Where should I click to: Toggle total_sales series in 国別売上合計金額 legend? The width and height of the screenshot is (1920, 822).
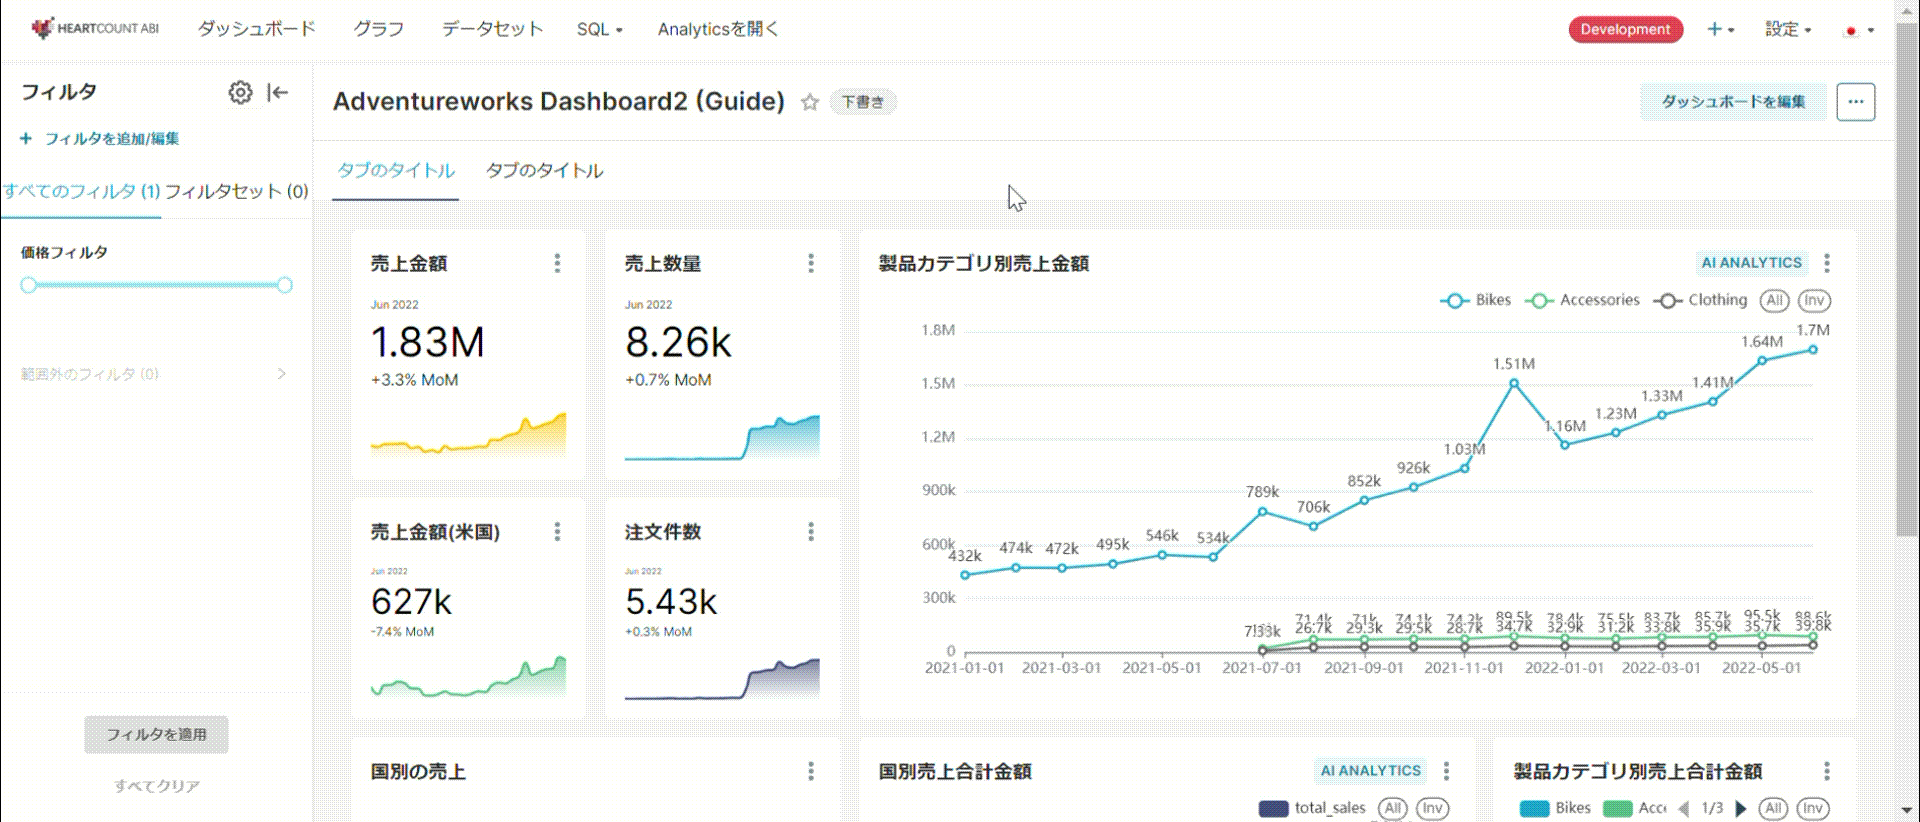pyautogui.click(x=1312, y=808)
